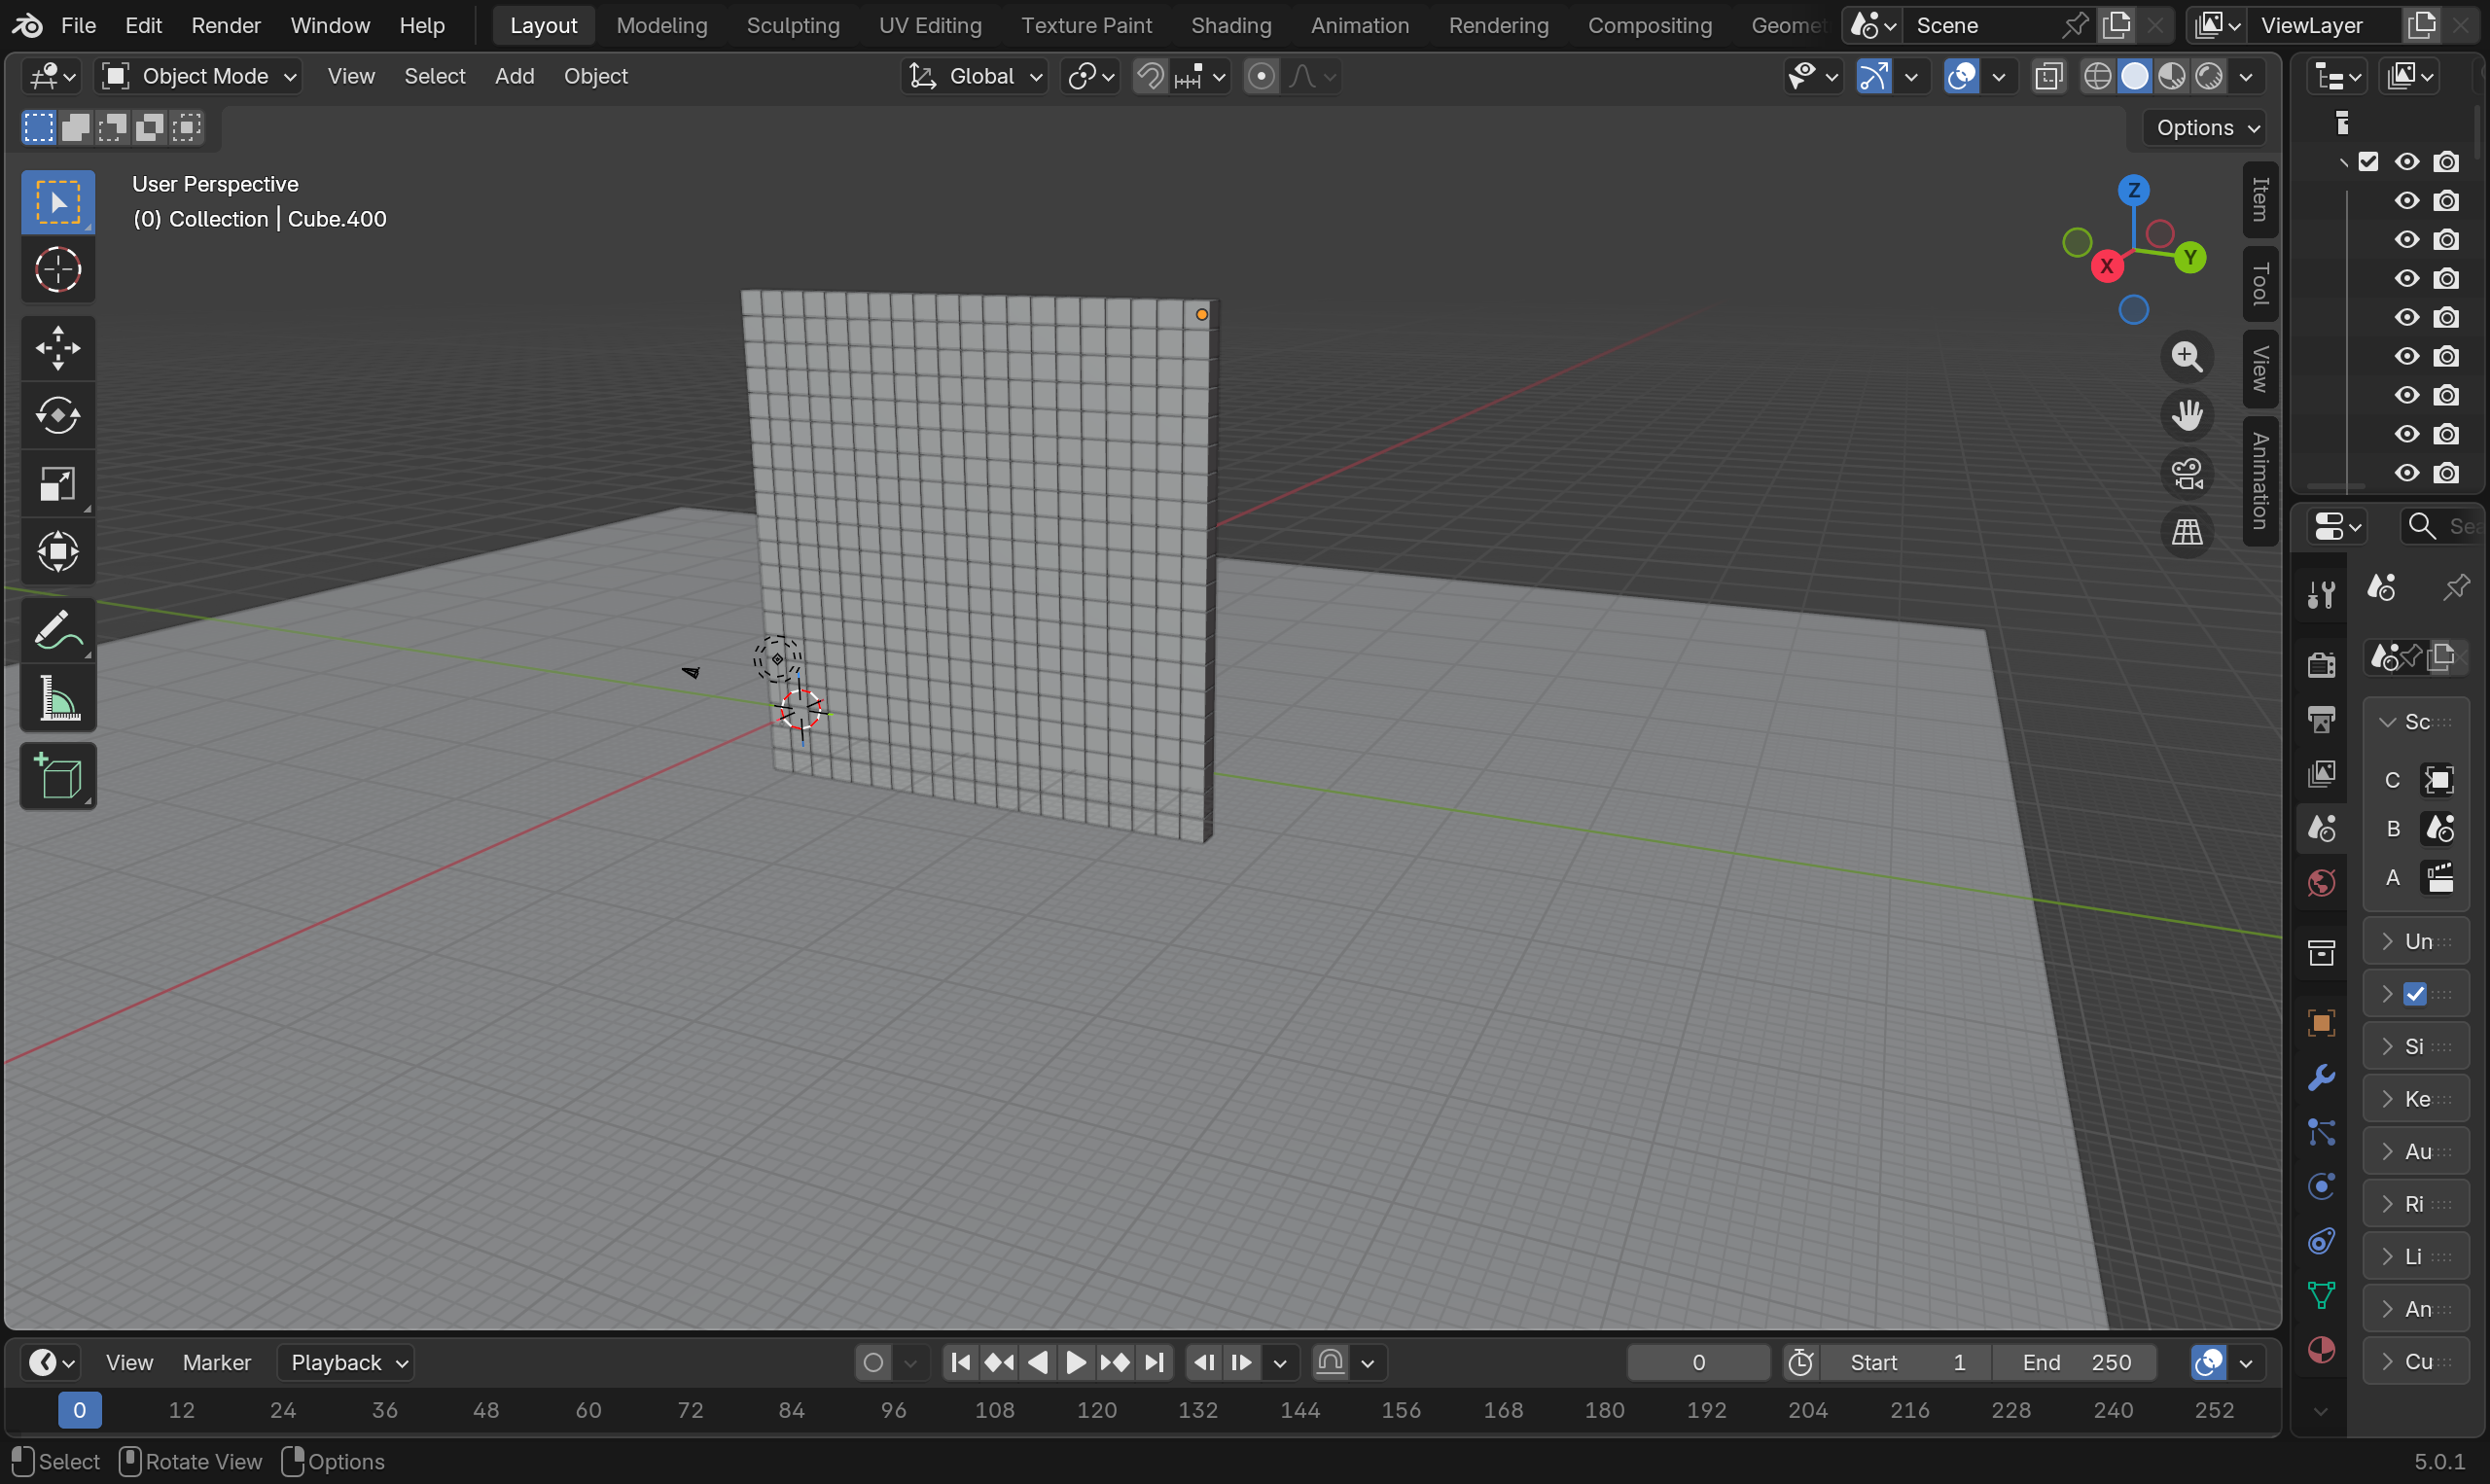The image size is (2490, 1484).
Task: Choose the Annotate pencil tool
Action: (58, 631)
